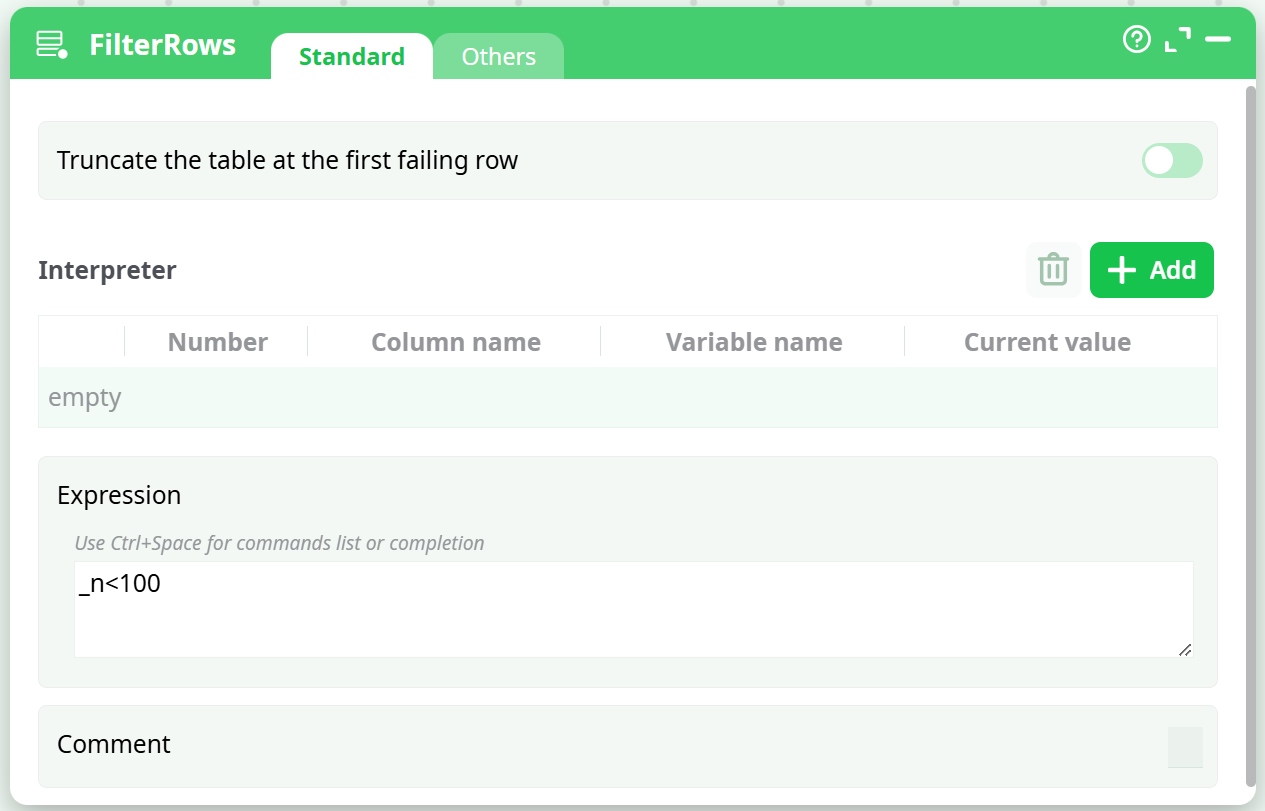Switch to the Others tab
Image resolution: width=1265 pixels, height=811 pixels.
pyautogui.click(x=498, y=57)
